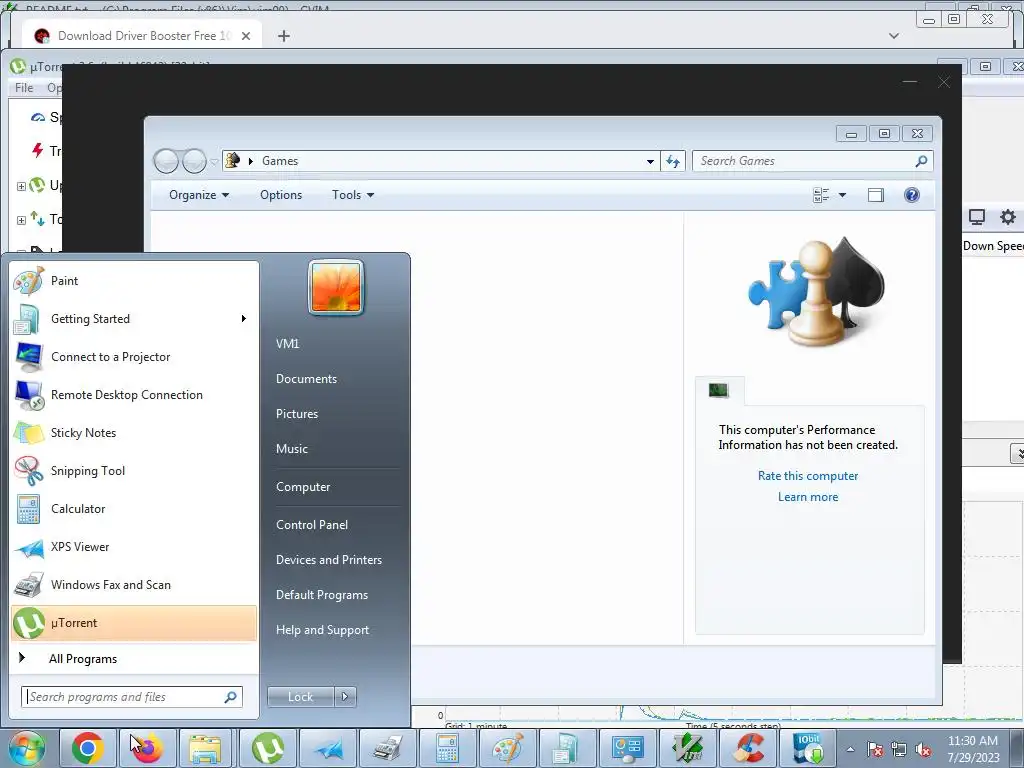Screen dimensions: 1024x768
Task: Click refresh button in Games address bar
Action: (x=673, y=161)
